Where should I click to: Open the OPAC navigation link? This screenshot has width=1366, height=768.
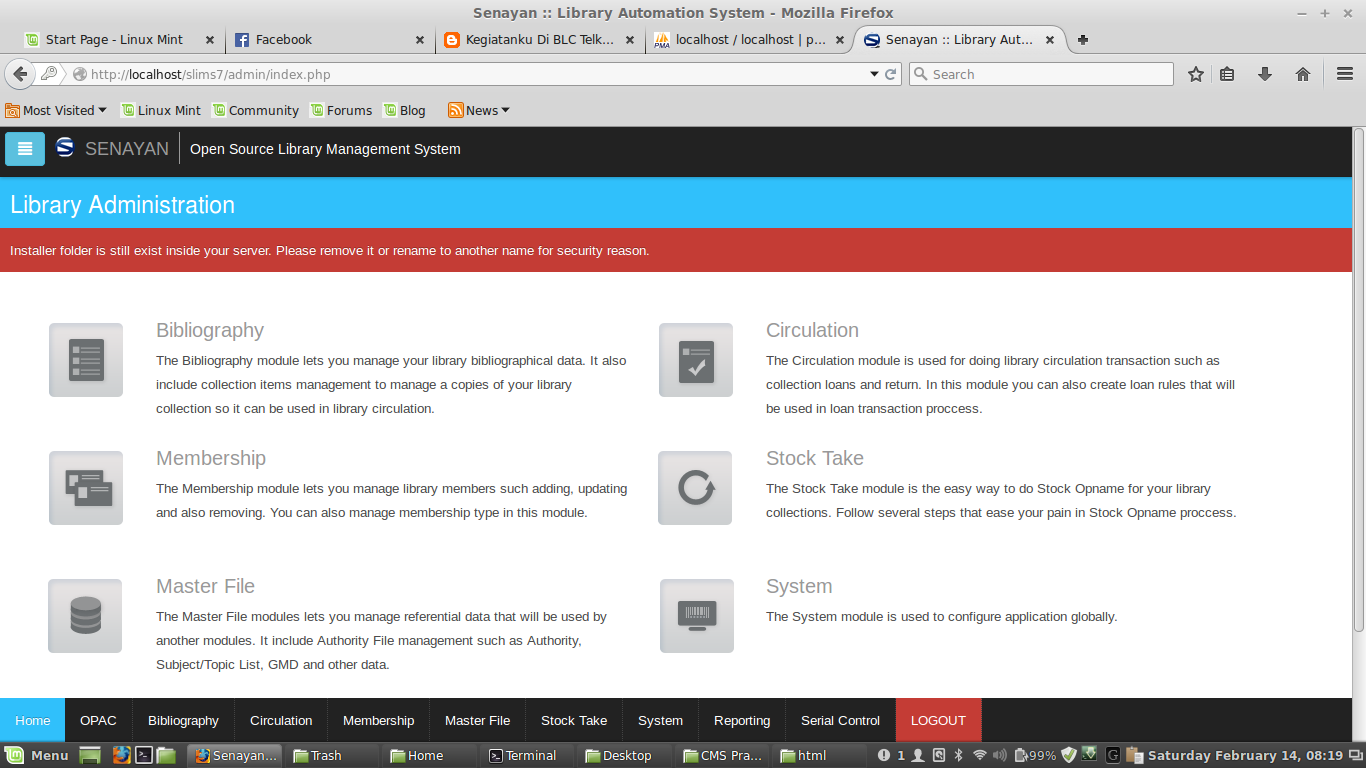(x=98, y=720)
